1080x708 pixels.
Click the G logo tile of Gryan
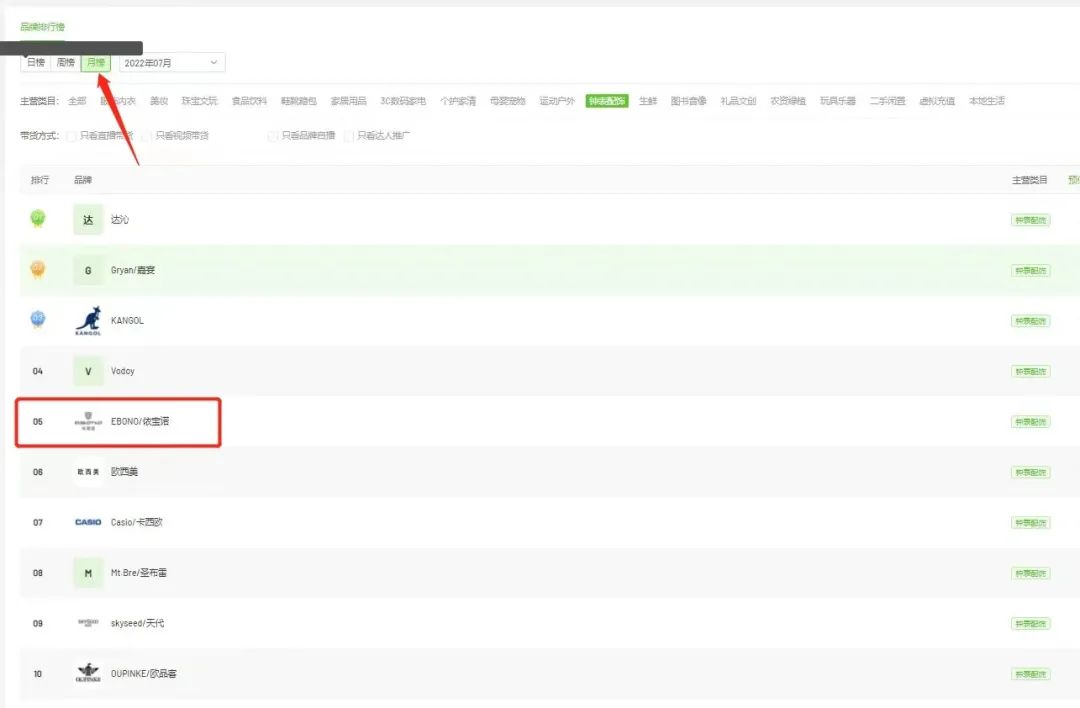pyautogui.click(x=88, y=271)
